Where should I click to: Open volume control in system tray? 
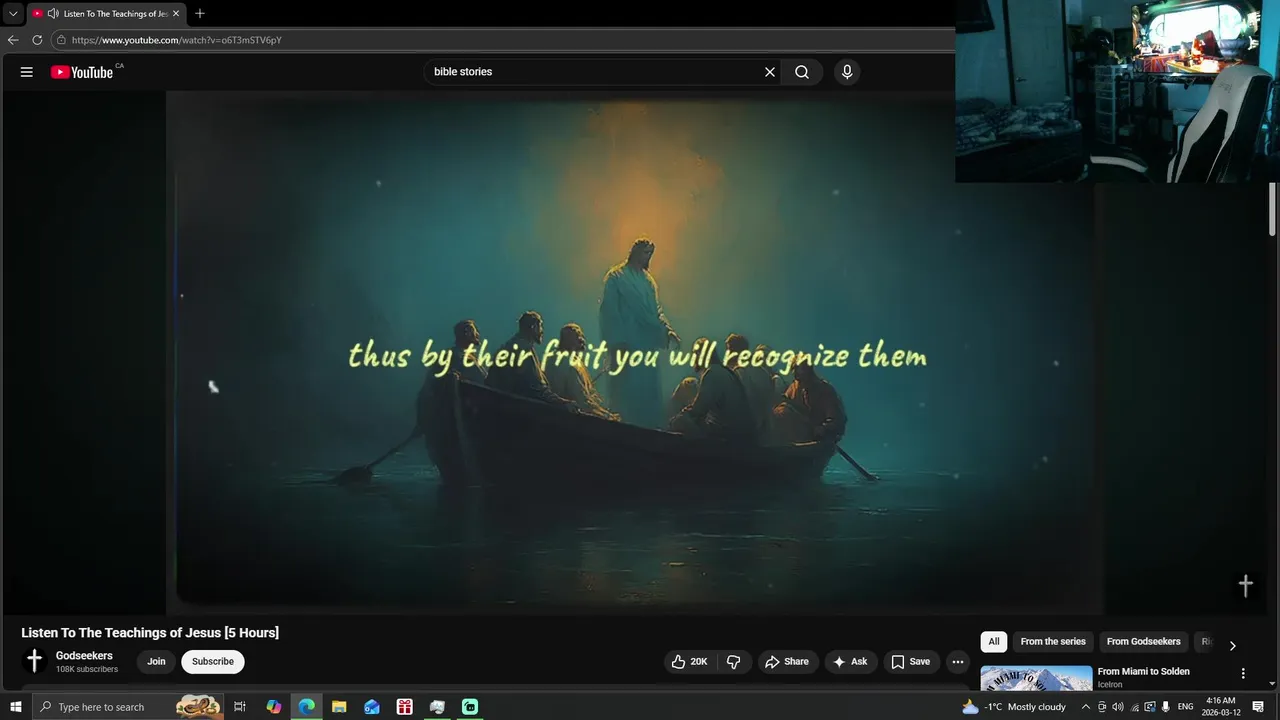tap(1118, 707)
